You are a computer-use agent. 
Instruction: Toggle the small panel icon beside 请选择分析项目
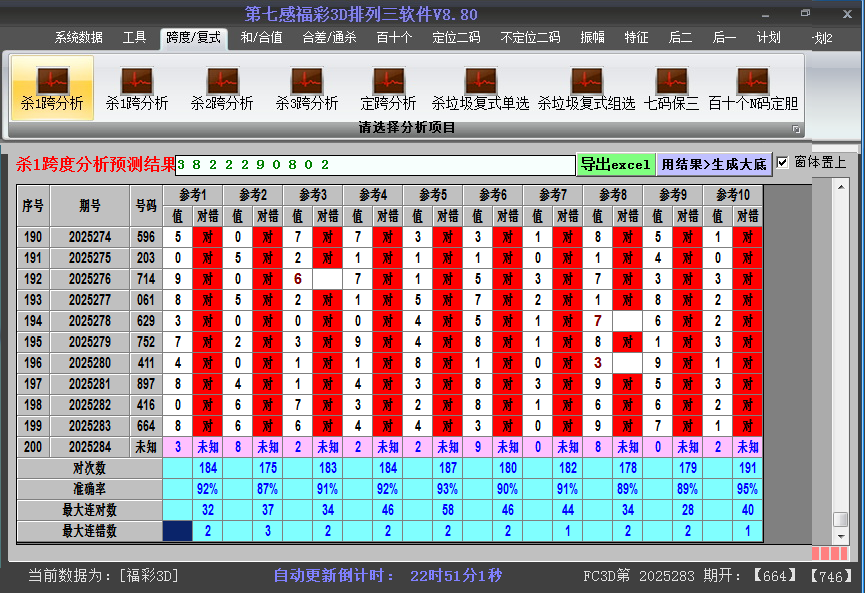(797, 128)
